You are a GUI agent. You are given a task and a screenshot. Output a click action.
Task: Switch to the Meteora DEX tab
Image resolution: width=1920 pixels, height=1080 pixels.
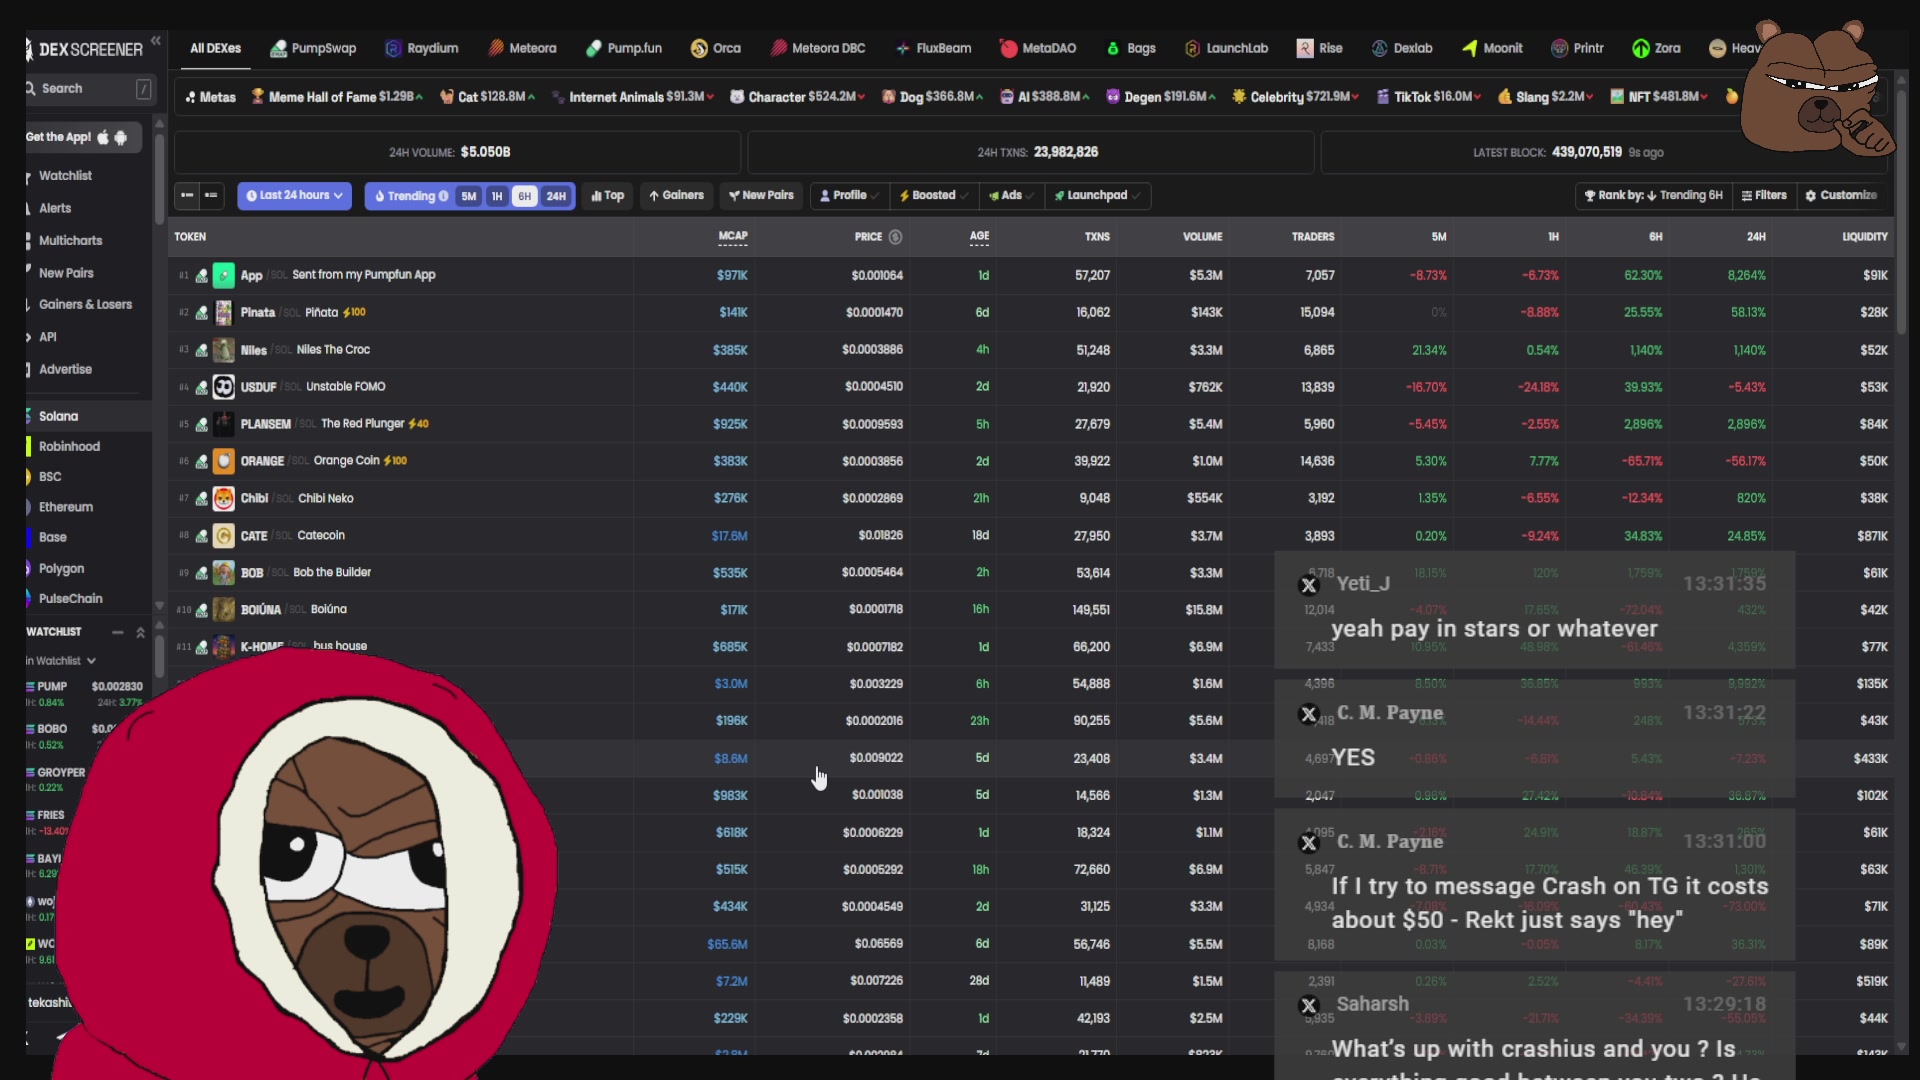click(523, 48)
